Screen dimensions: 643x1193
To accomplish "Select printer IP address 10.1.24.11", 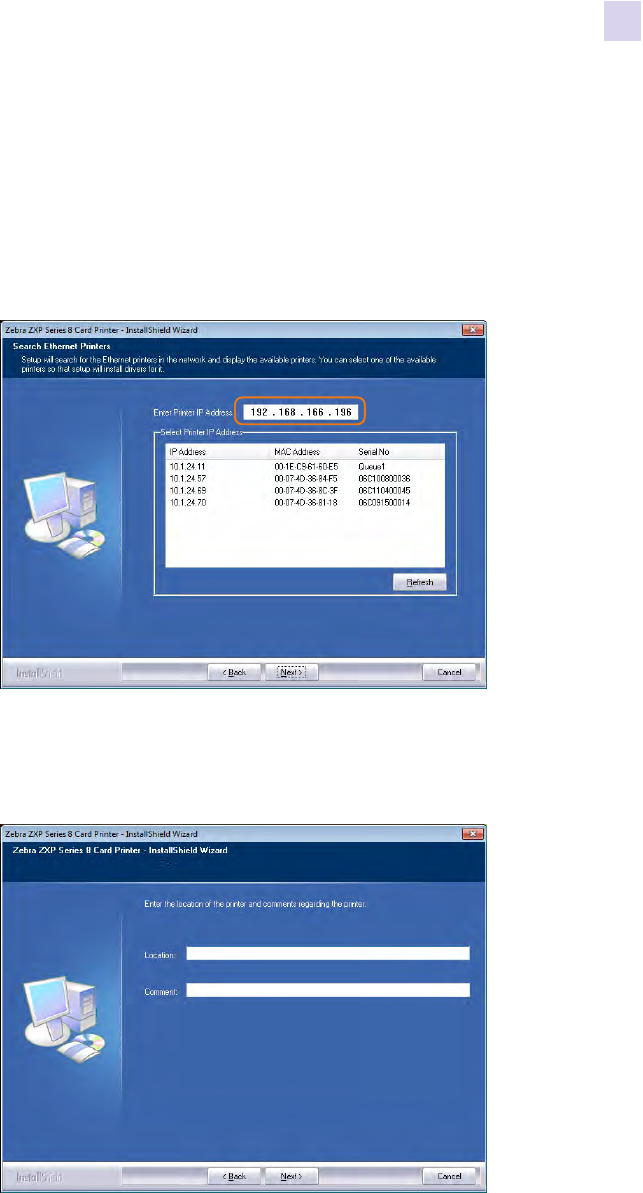I will 185,464.
